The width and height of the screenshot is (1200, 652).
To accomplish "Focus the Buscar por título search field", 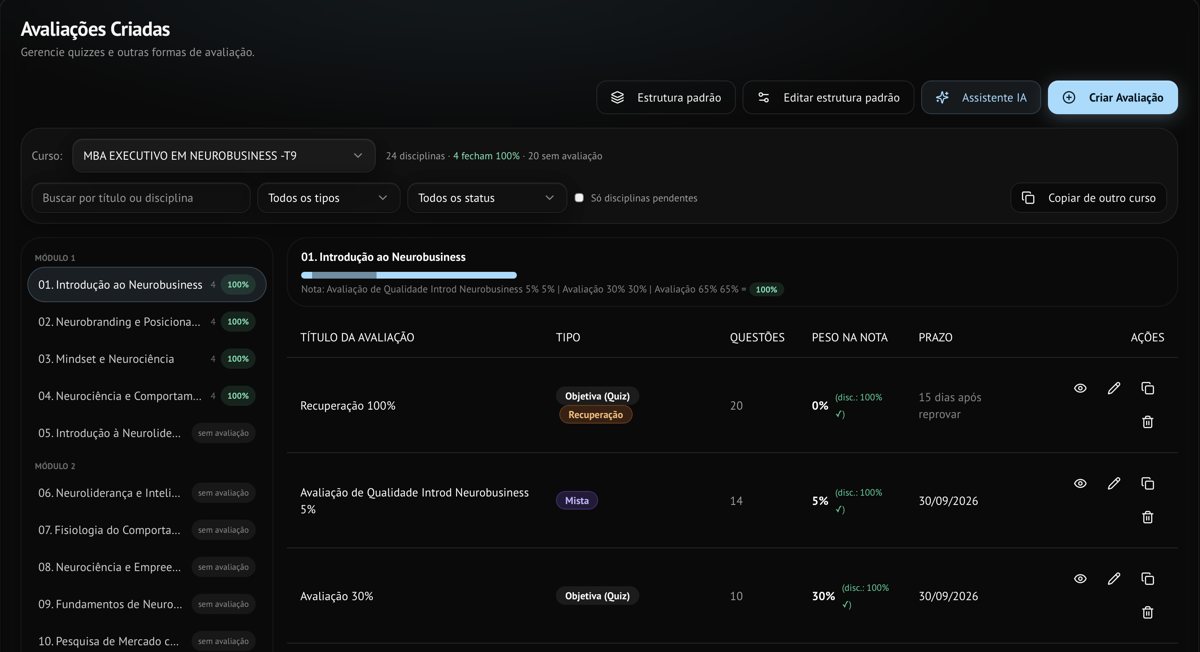I will click(141, 198).
